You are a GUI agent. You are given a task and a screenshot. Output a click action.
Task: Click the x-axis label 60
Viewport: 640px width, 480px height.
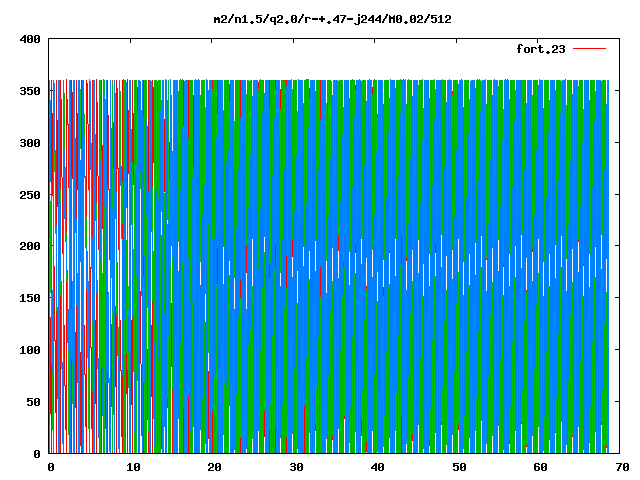pyautogui.click(x=541, y=467)
